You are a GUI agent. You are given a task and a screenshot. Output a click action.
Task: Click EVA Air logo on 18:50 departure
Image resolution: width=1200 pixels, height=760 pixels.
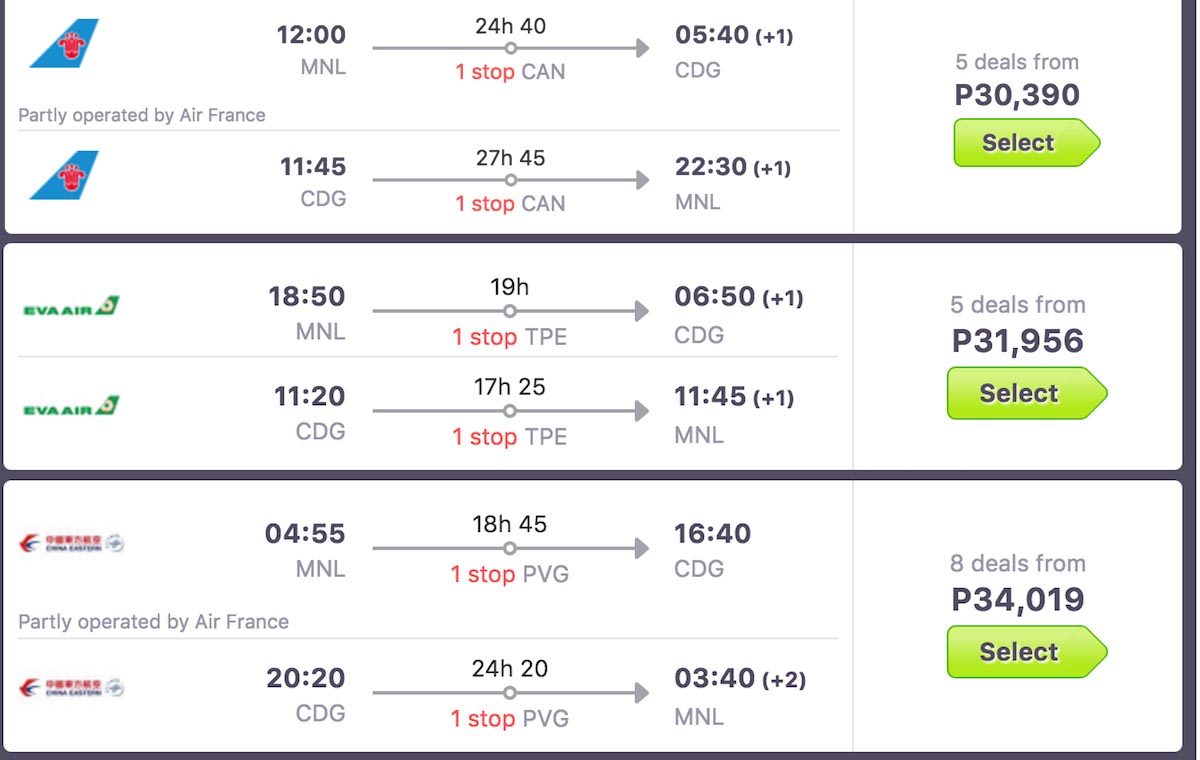click(71, 306)
